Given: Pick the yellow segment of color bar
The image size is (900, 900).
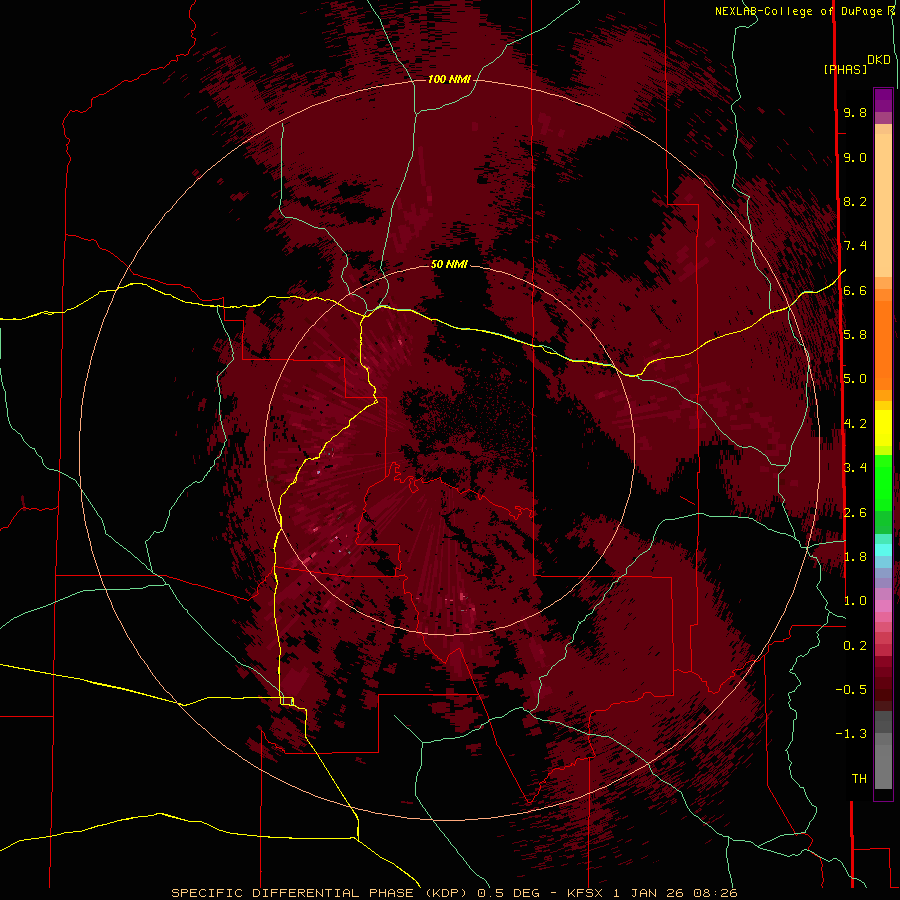Looking at the screenshot, I should (883, 428).
